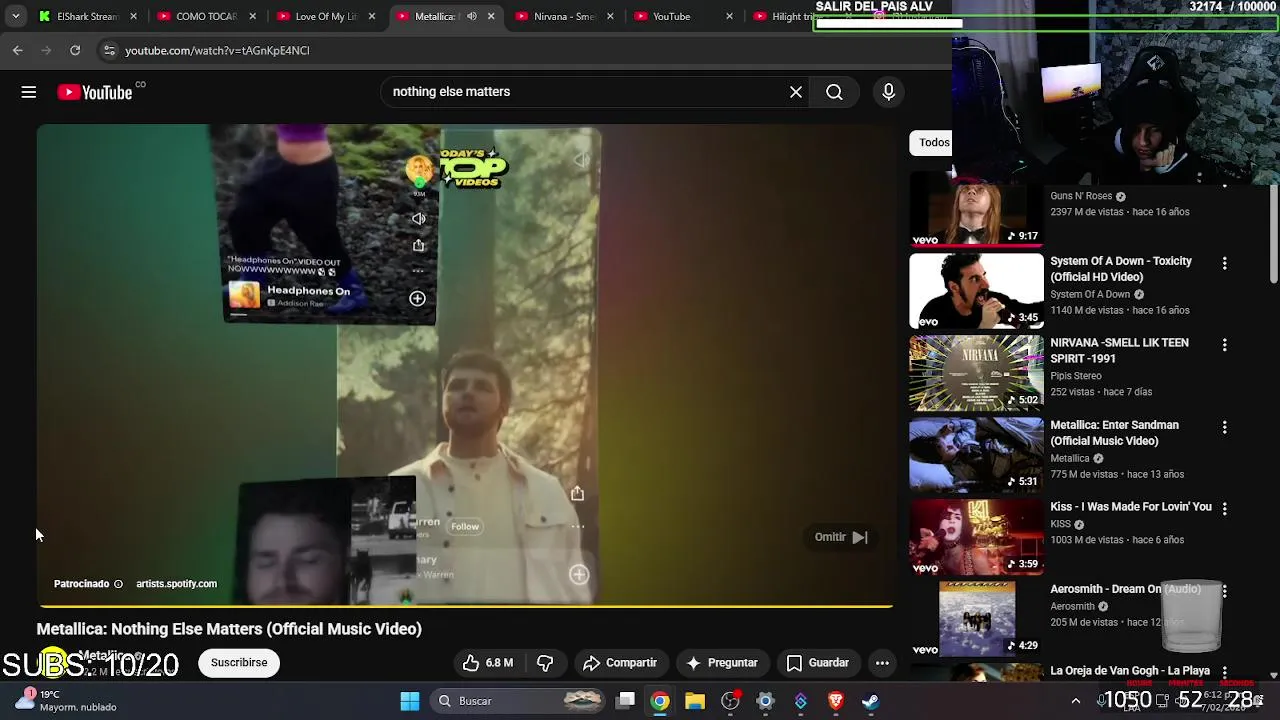Save the video with Guardar

[818, 663]
